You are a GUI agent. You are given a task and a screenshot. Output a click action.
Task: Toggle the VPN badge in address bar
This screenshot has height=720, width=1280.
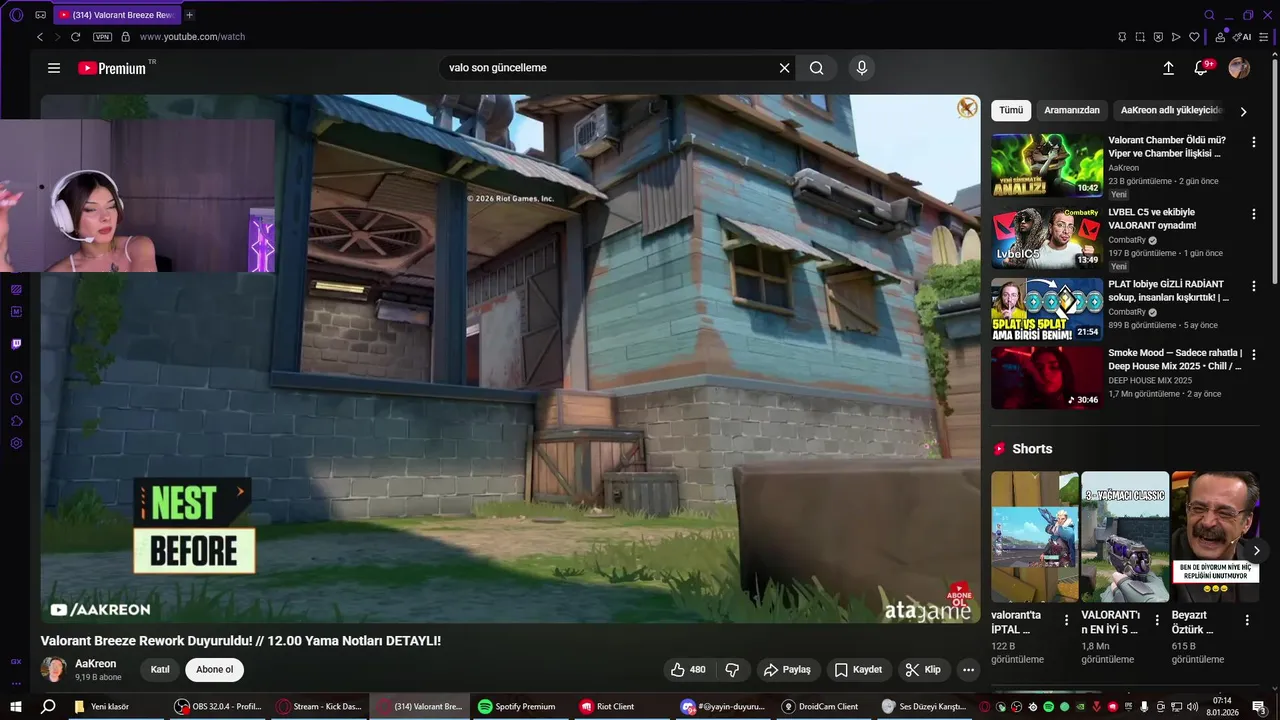(102, 37)
